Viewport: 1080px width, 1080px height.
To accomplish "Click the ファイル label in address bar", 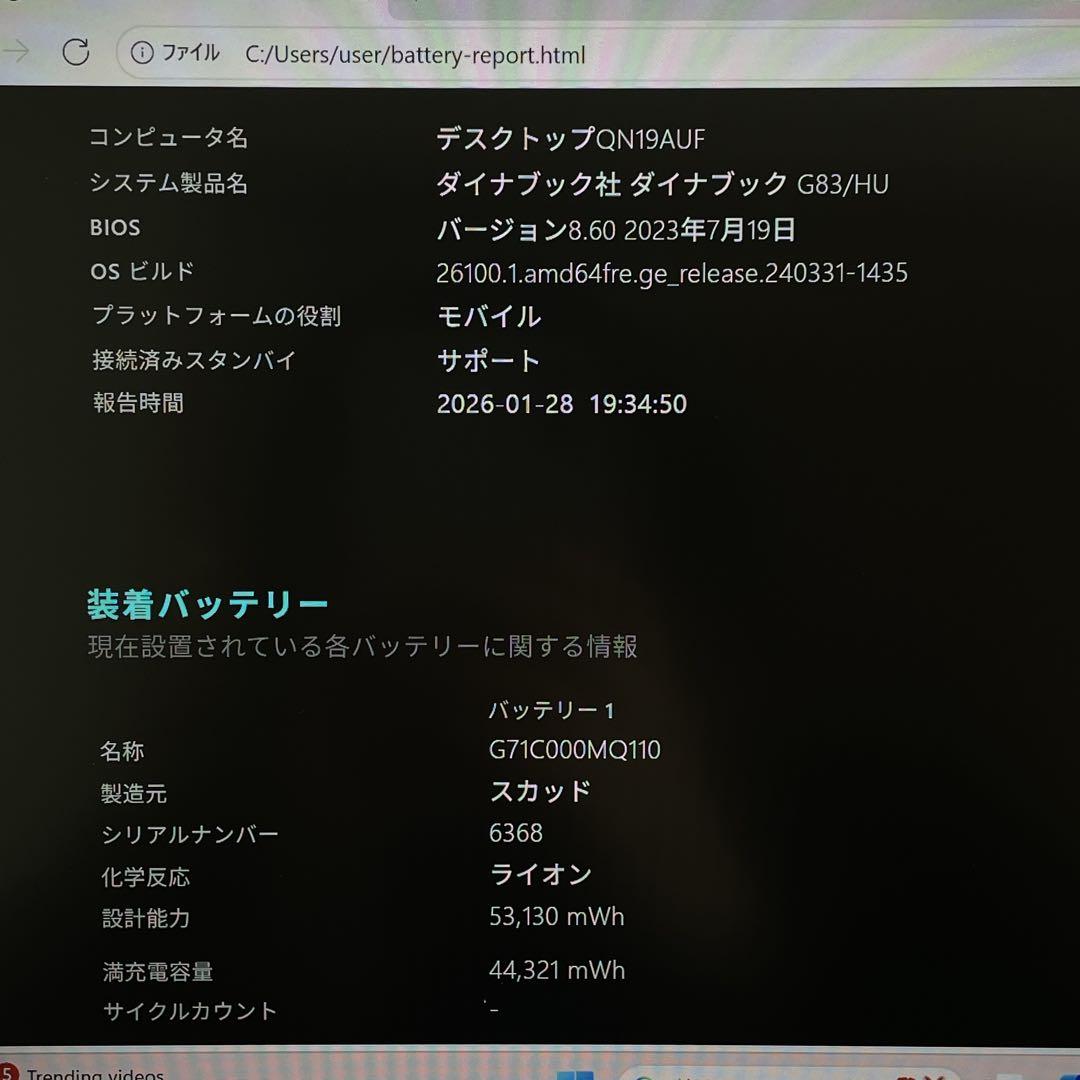I will tap(190, 53).
